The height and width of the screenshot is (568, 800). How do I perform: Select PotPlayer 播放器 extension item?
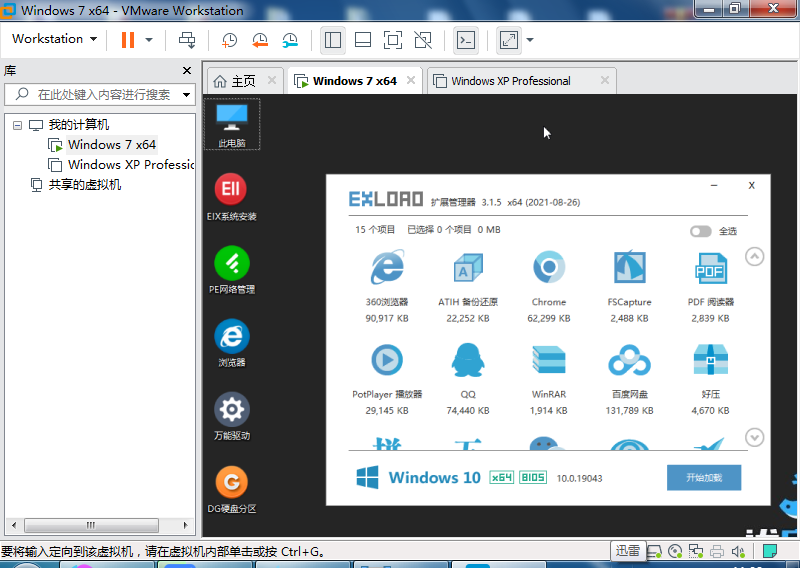tap(387, 379)
